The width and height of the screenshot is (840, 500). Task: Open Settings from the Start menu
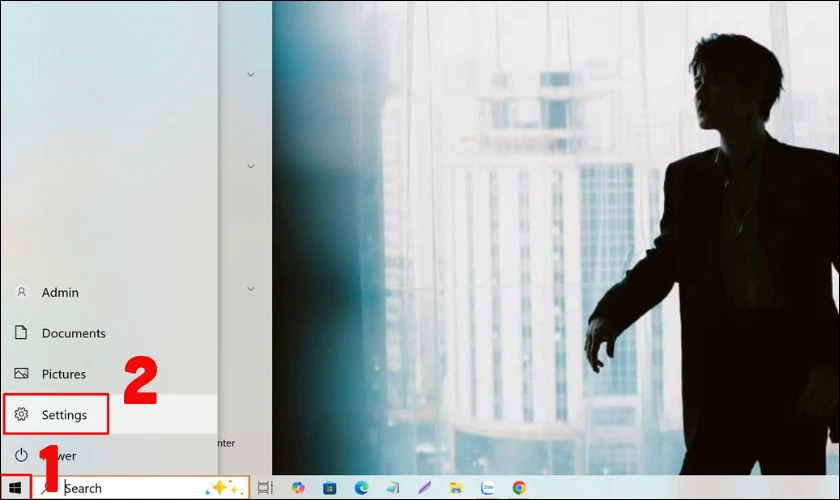tap(109, 415)
